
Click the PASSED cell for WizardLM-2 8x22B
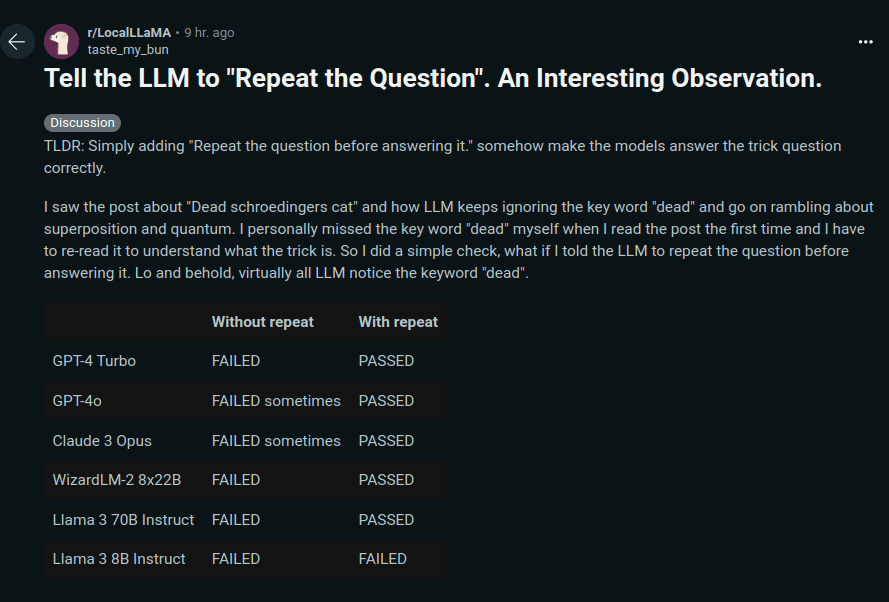click(386, 480)
